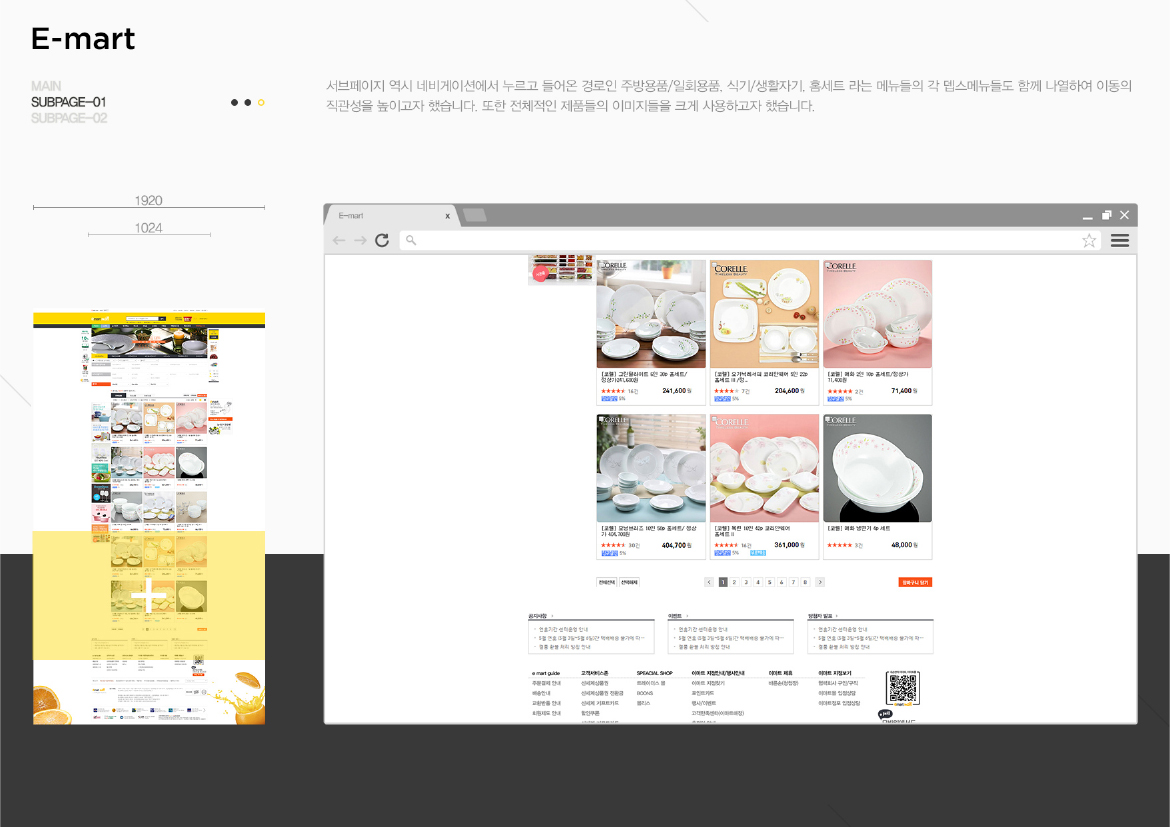Select the SUBPAGE-01 menu item
The height and width of the screenshot is (827, 1170).
tap(69, 101)
